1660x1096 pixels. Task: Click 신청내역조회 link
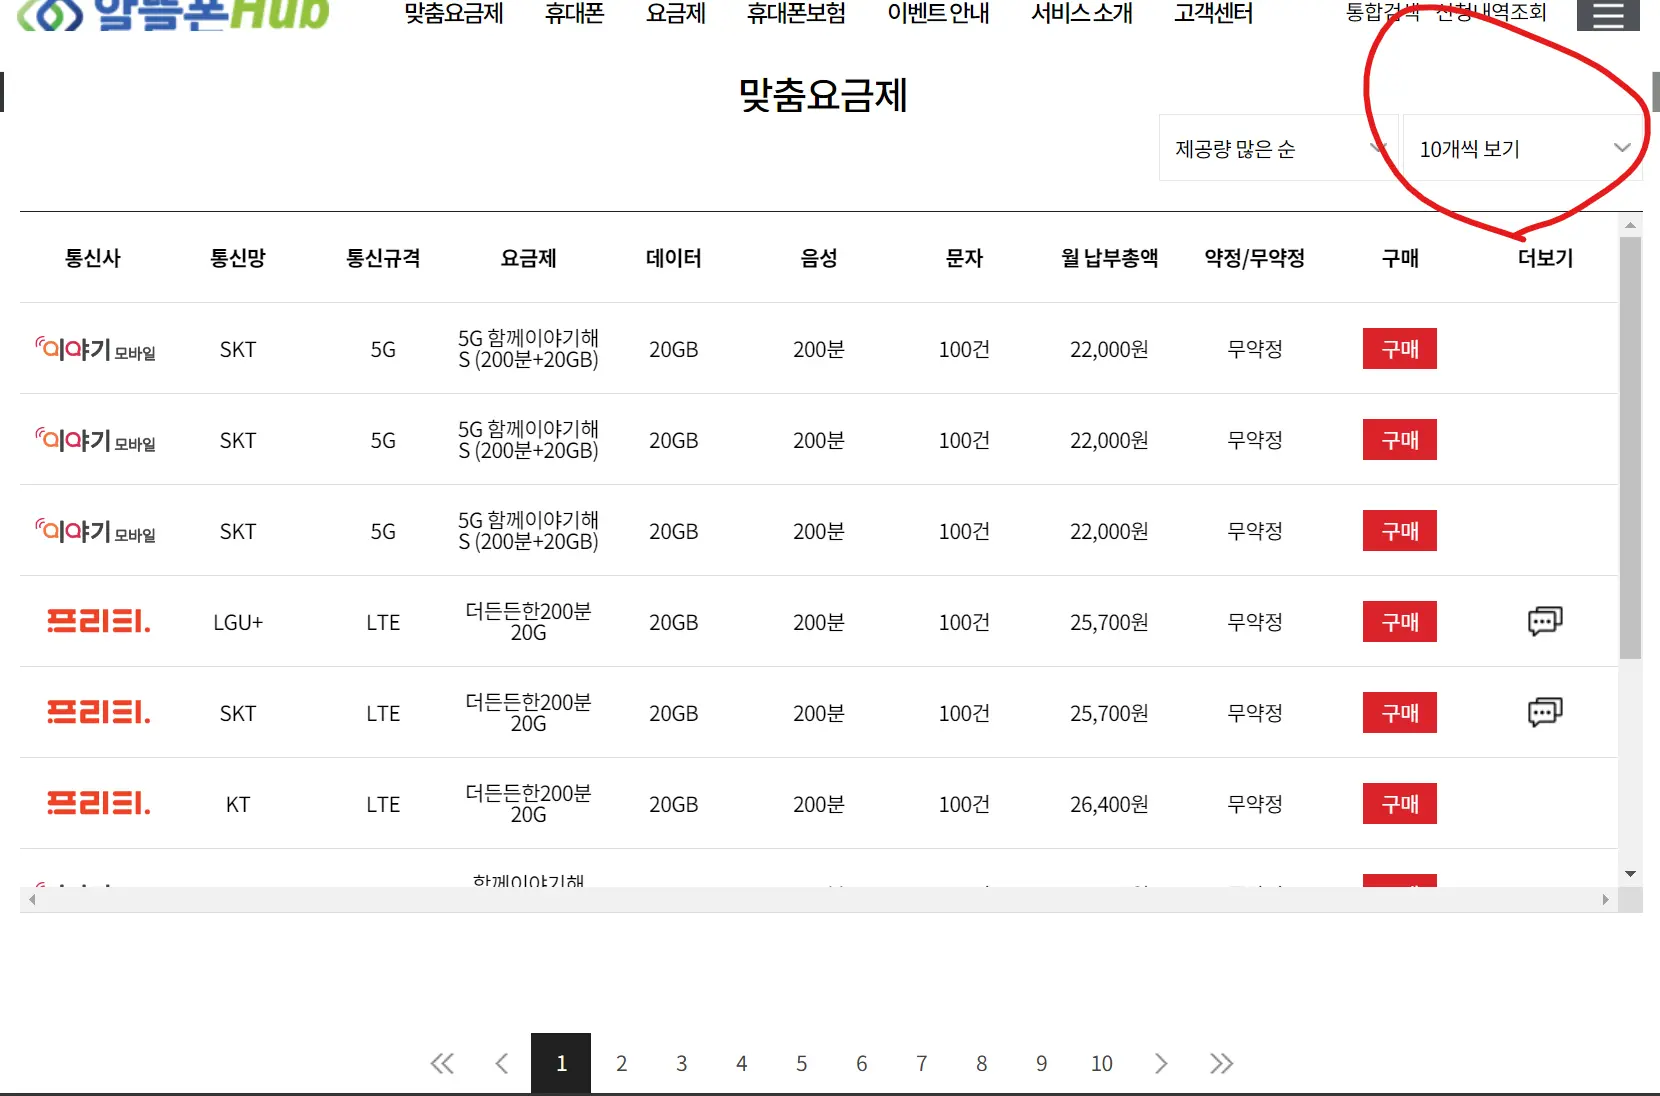(x=1492, y=13)
